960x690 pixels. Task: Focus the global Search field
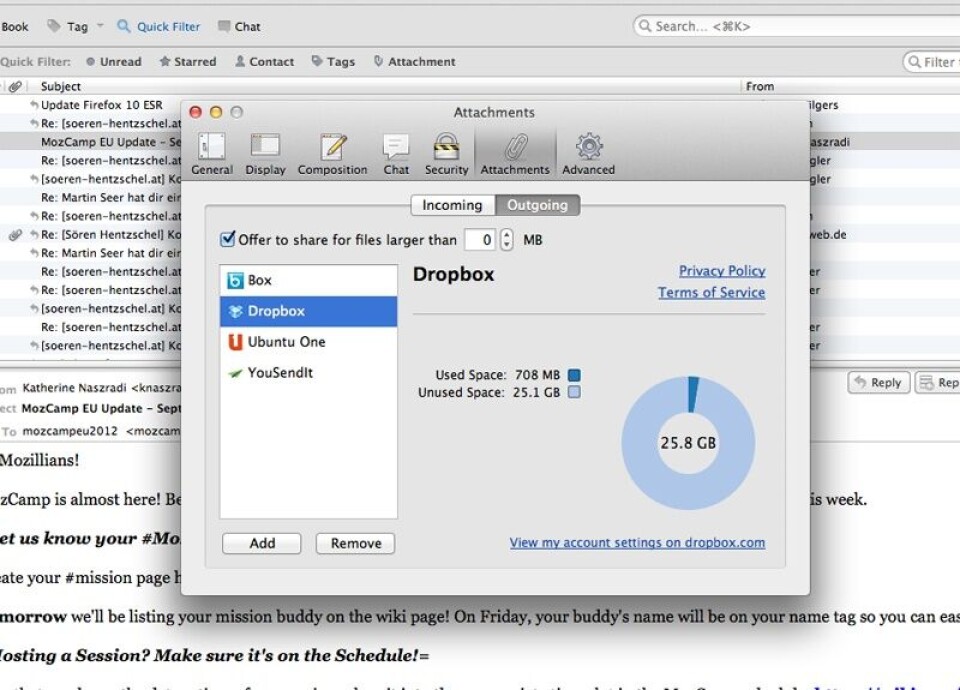(x=796, y=26)
